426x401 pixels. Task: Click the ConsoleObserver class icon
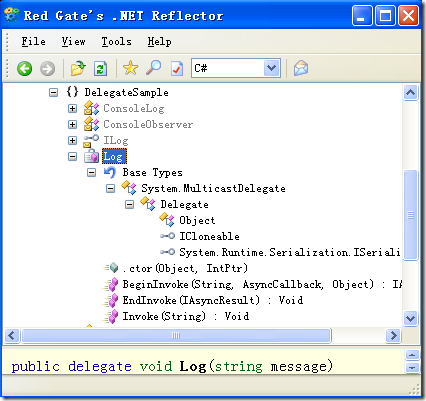(91, 124)
